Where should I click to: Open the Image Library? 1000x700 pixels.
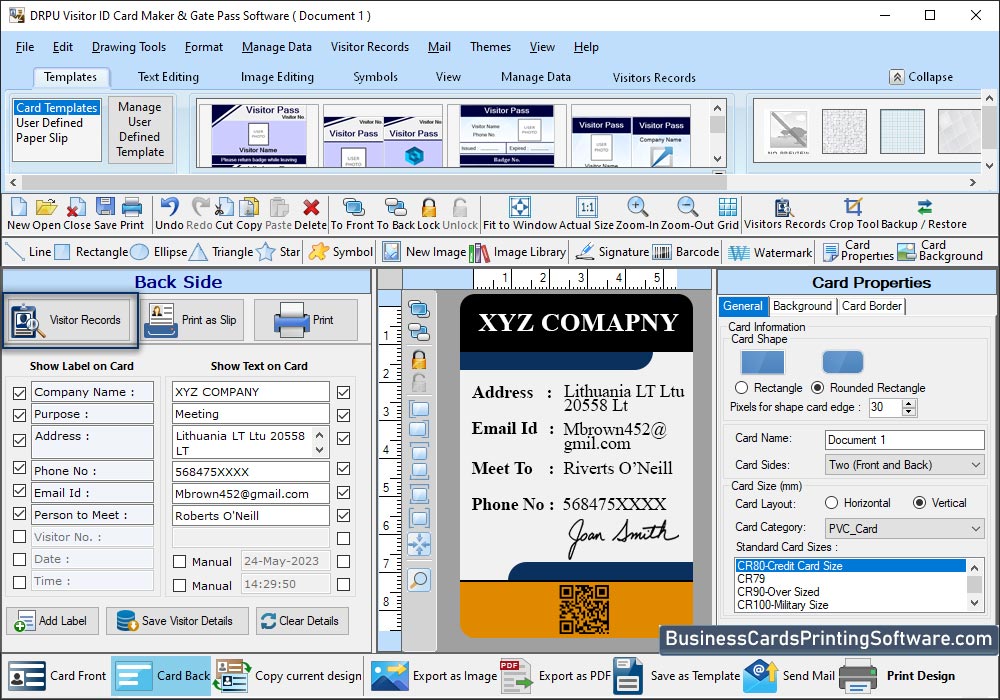[x=518, y=252]
